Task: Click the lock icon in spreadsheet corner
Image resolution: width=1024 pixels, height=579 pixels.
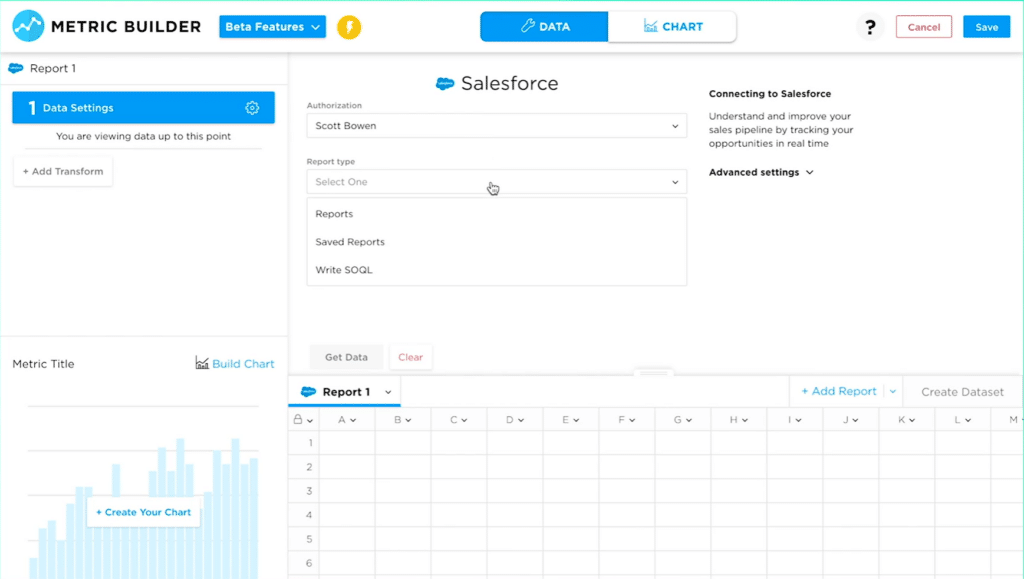Action: [x=298, y=420]
